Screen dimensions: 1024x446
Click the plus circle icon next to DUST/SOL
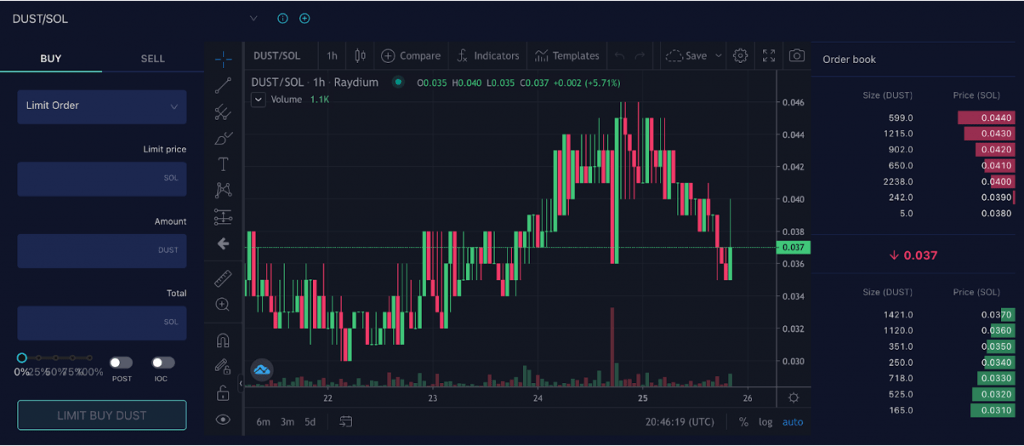tap(304, 18)
